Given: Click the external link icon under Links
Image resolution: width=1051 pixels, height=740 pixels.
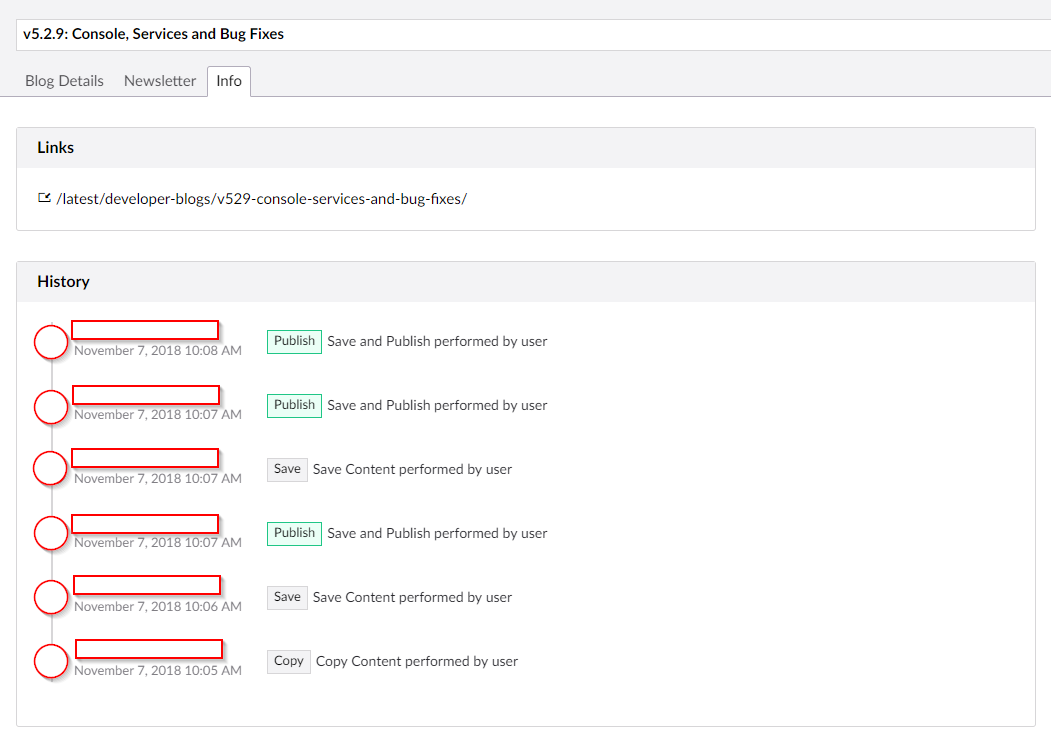Looking at the screenshot, I should point(44,198).
